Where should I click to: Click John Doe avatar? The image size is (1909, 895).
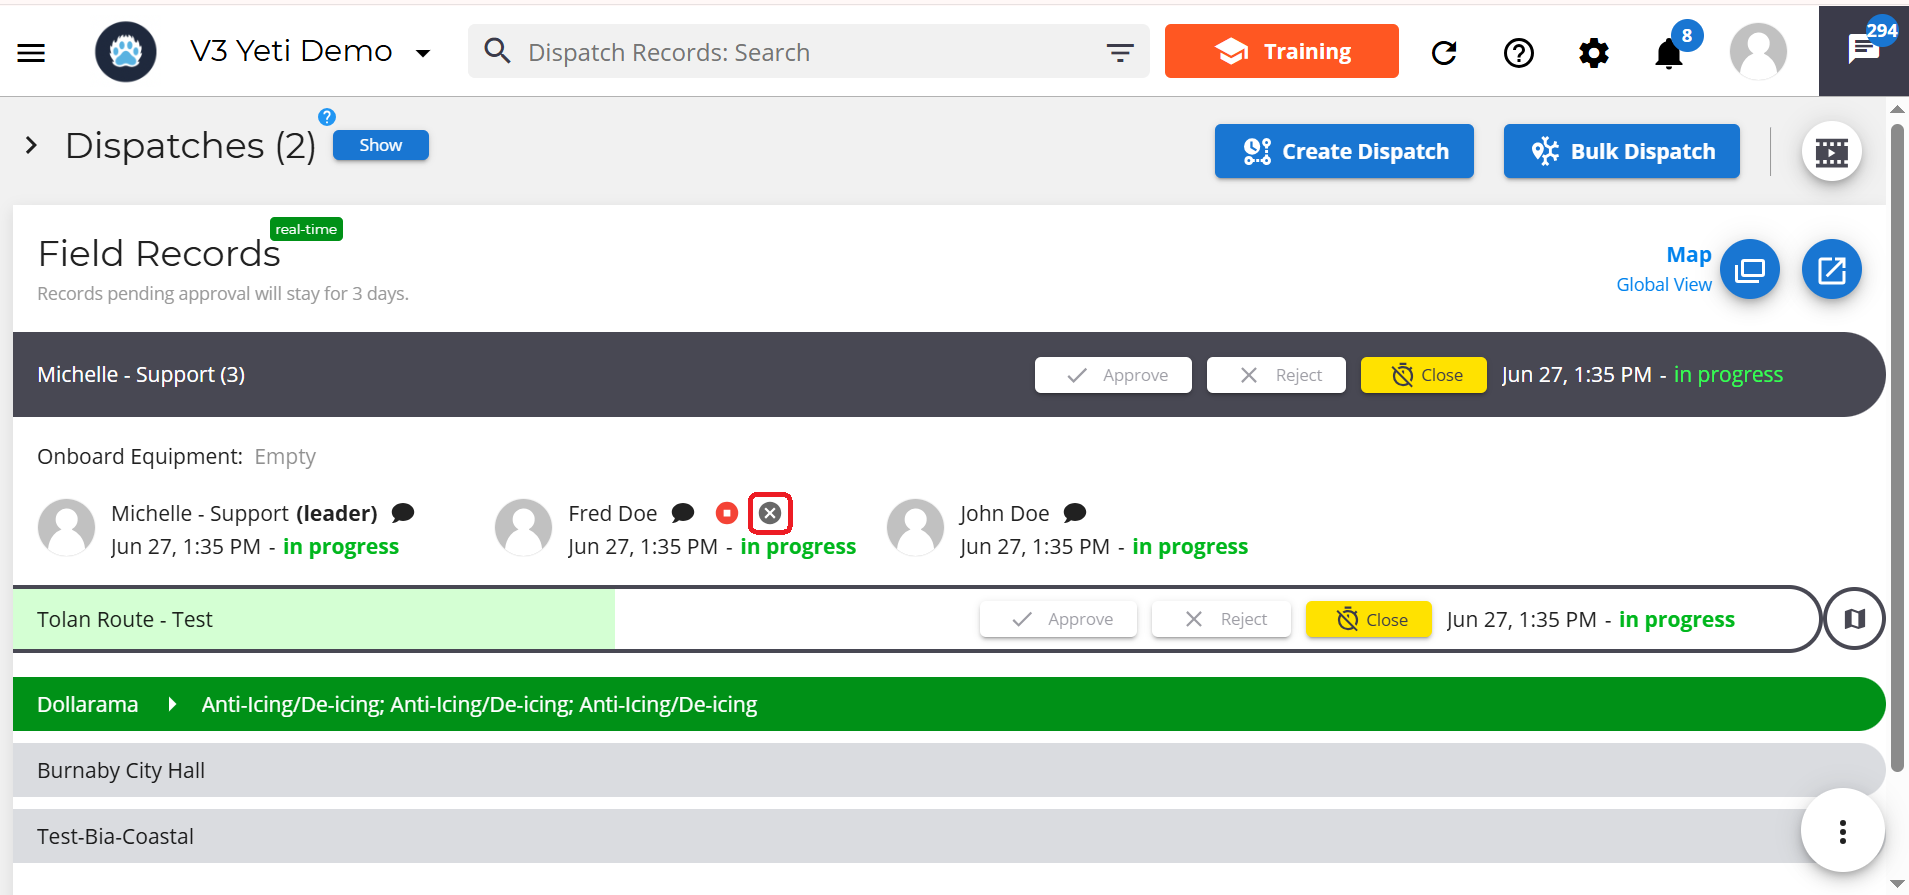(x=916, y=528)
